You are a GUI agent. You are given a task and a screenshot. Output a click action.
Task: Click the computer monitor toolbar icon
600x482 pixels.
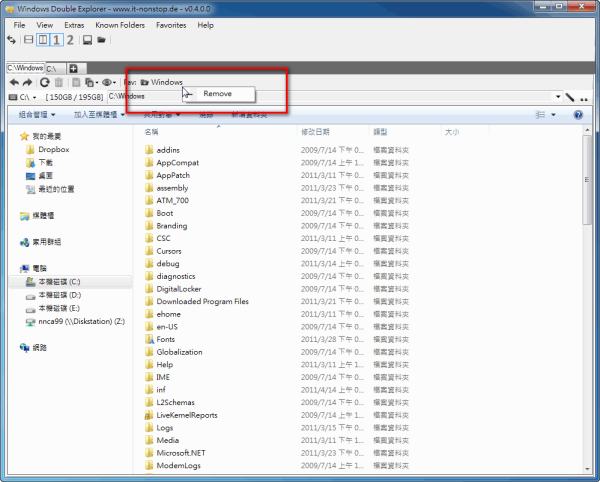coord(87,40)
